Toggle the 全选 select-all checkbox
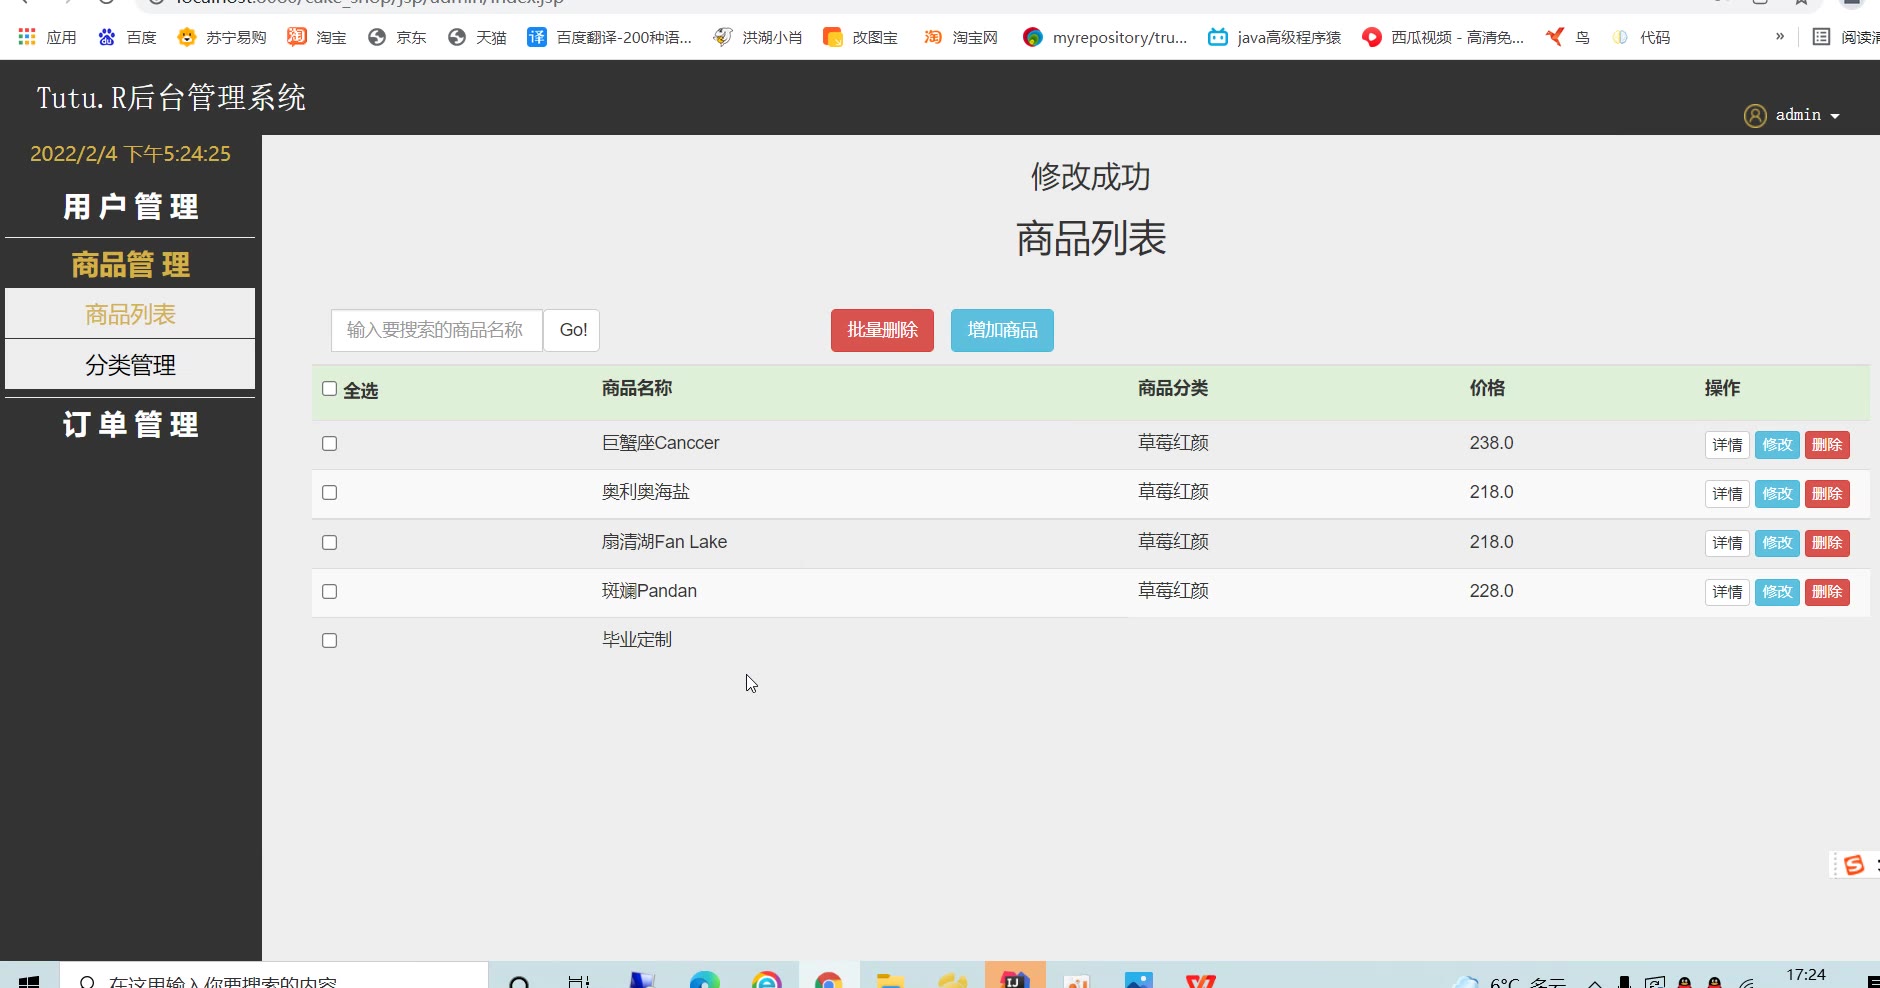Screen dimensions: 1880x988 [x=329, y=389]
